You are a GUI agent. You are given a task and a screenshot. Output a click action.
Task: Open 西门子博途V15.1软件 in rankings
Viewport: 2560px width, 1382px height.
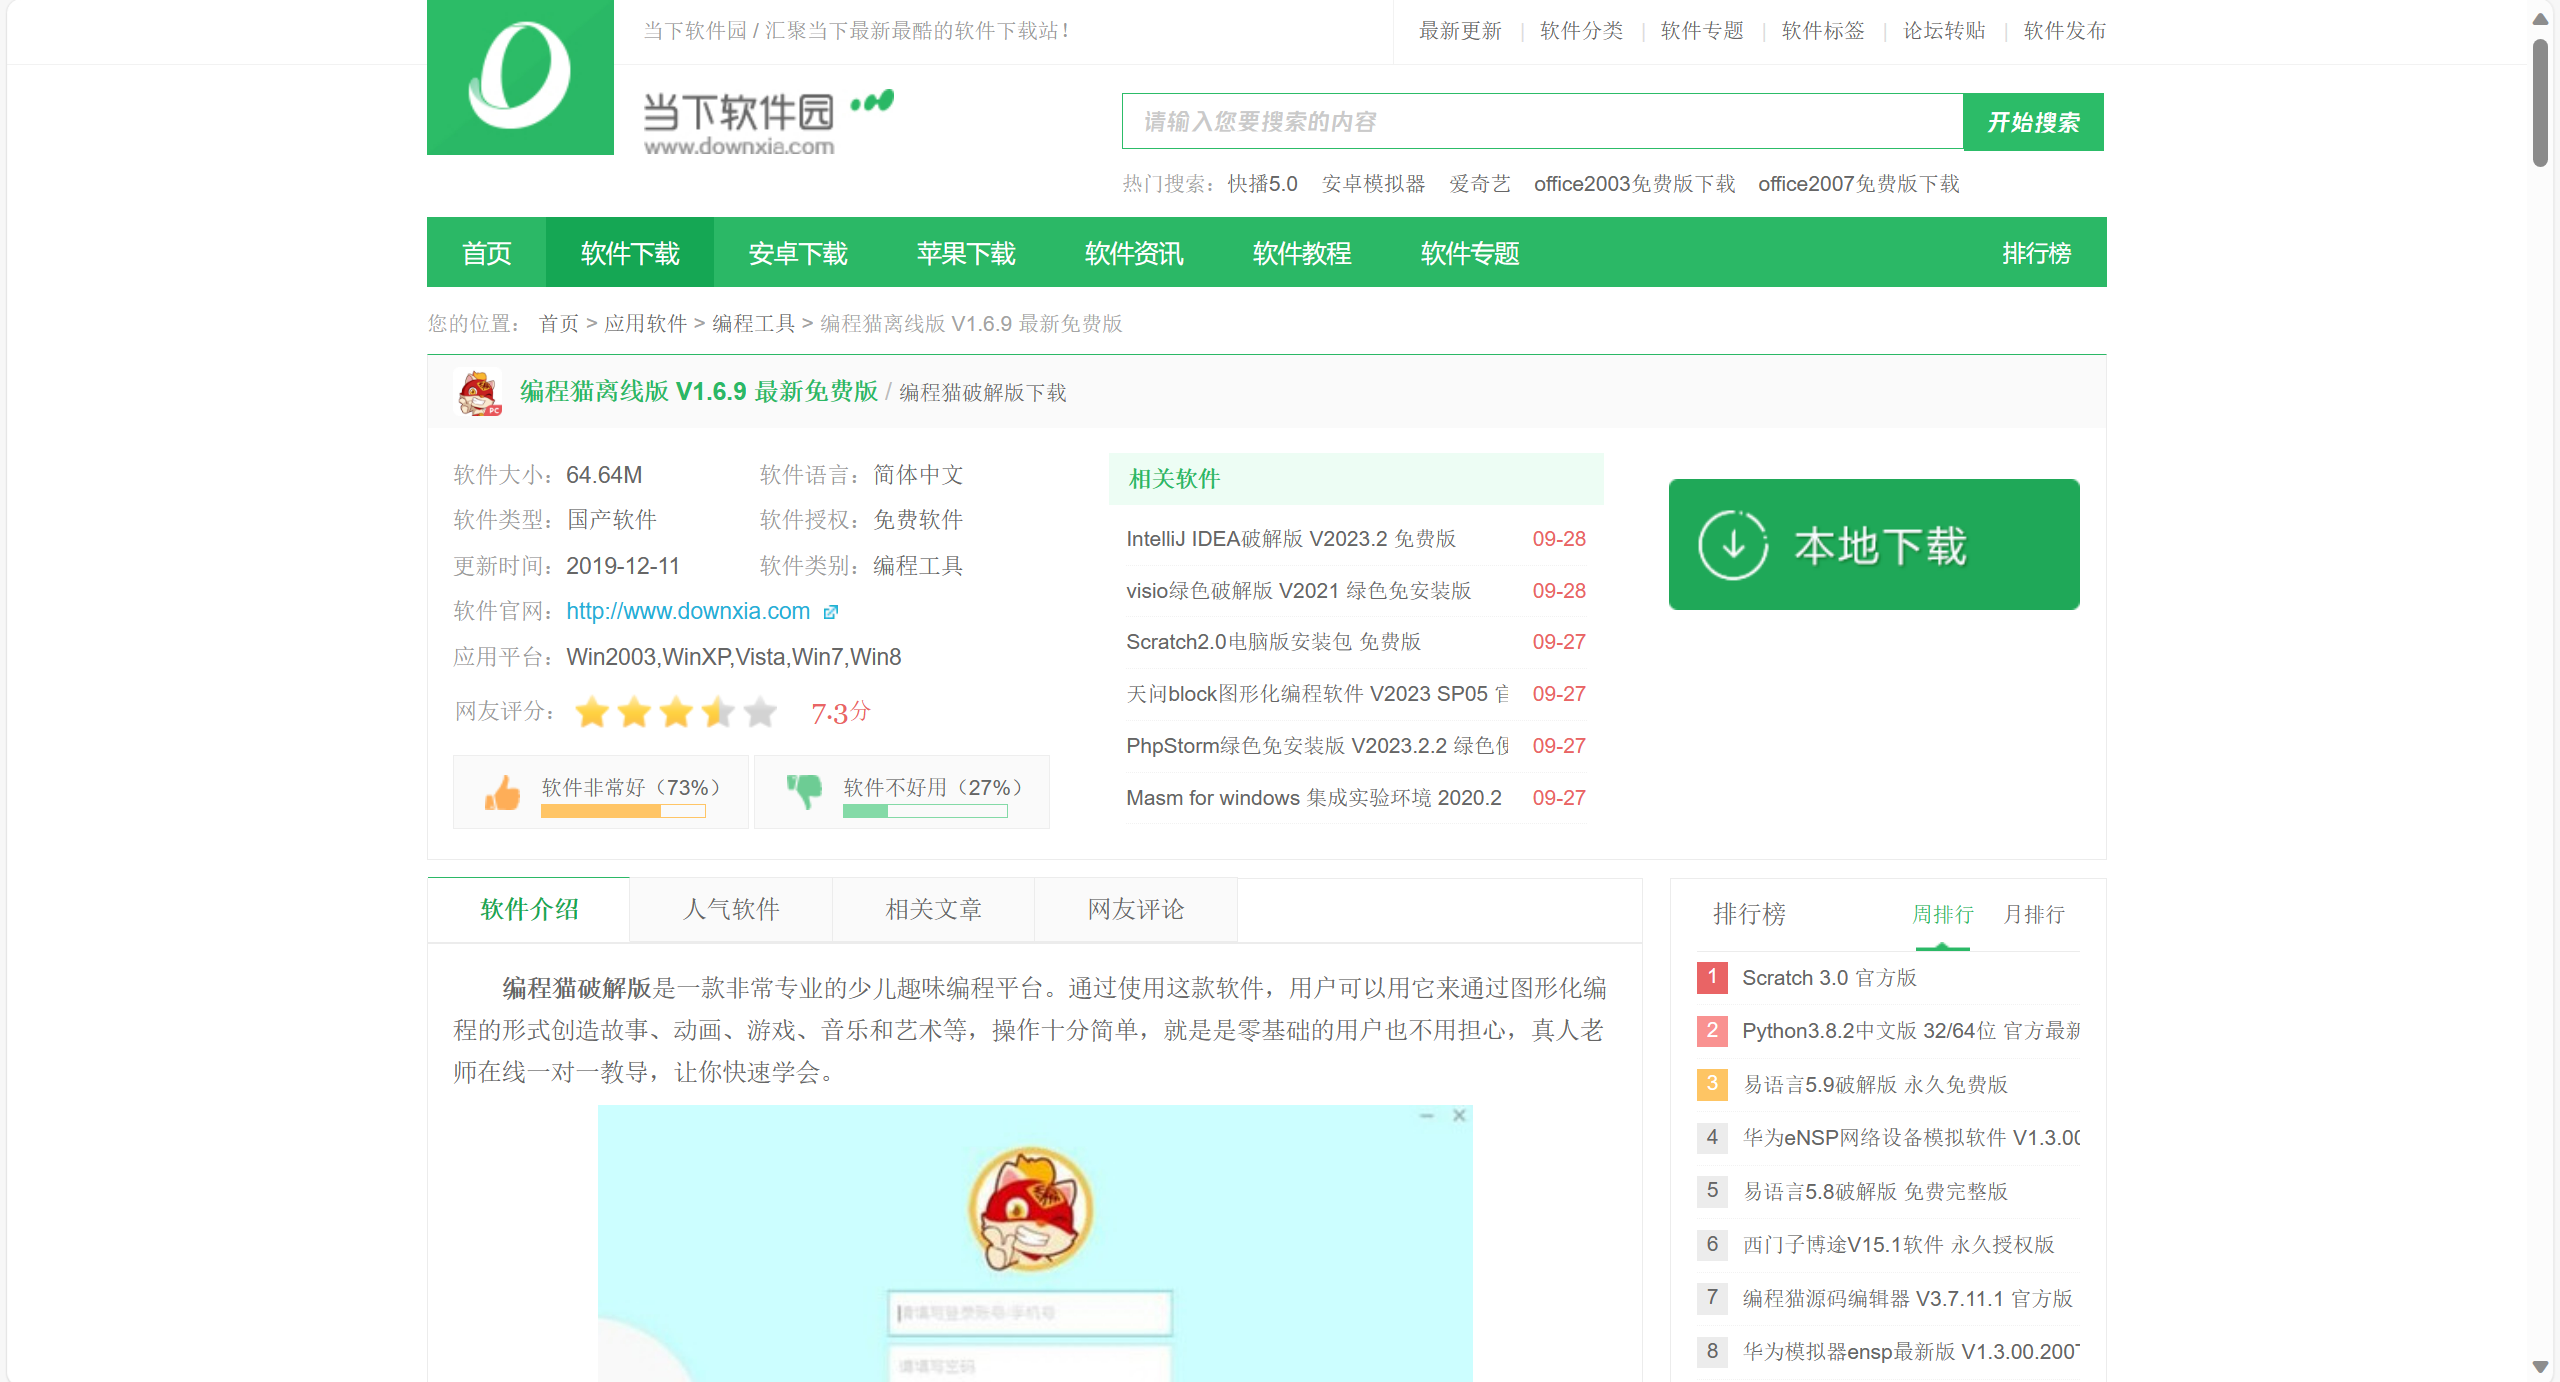point(1898,1245)
